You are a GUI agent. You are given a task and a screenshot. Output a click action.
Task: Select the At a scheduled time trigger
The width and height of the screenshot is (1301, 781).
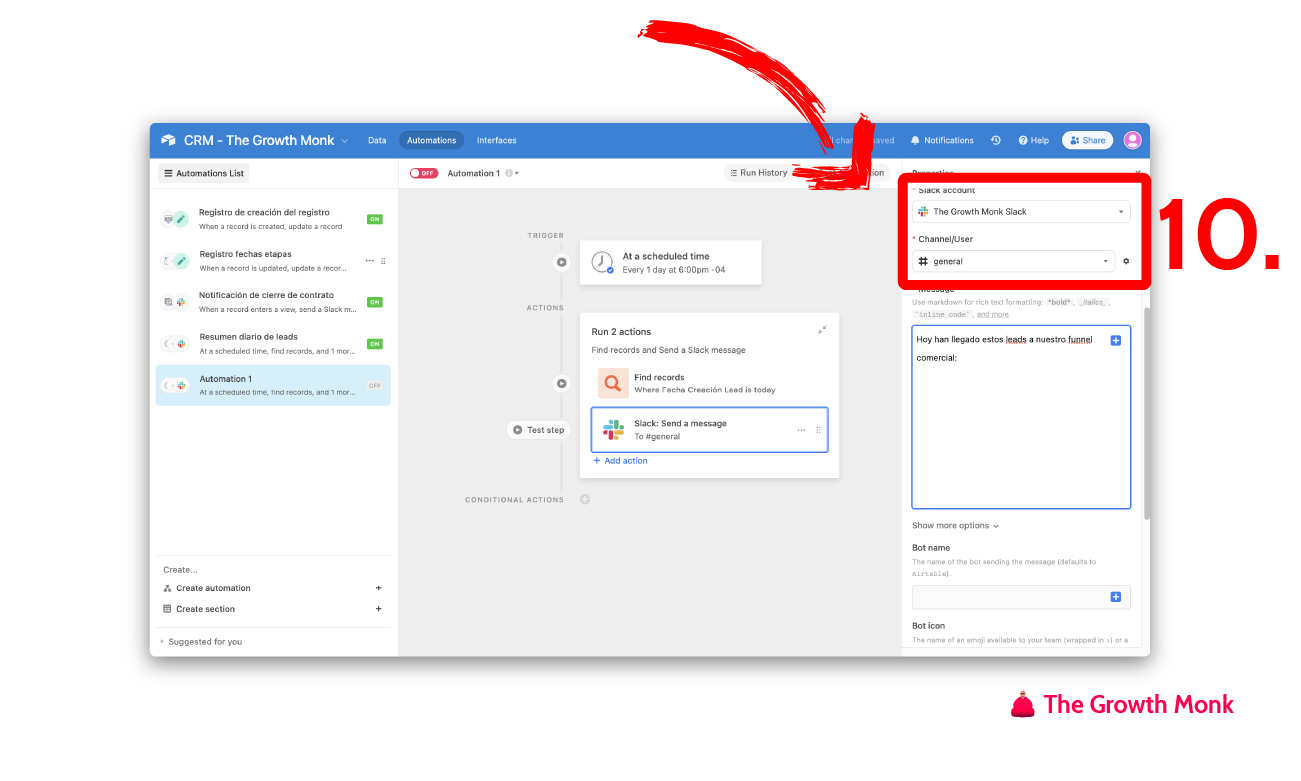(670, 262)
